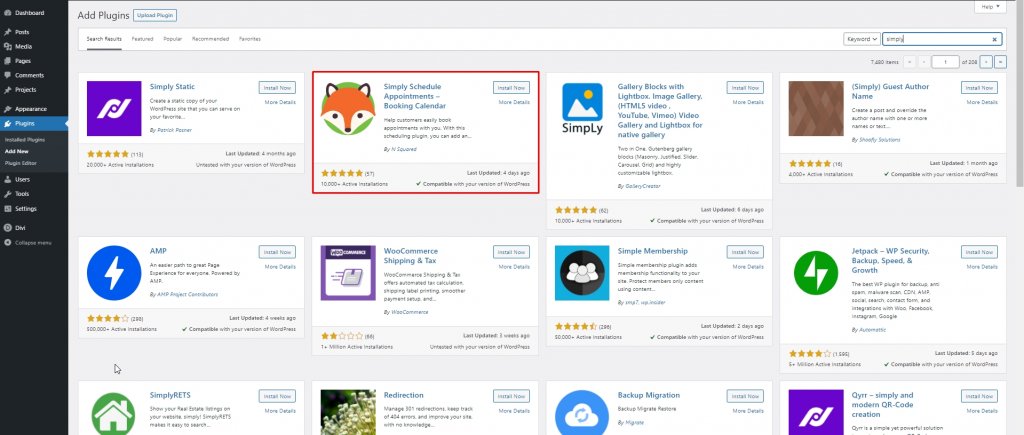The image size is (1024, 435).
Task: Go to last page of results
Action: 1000,62
